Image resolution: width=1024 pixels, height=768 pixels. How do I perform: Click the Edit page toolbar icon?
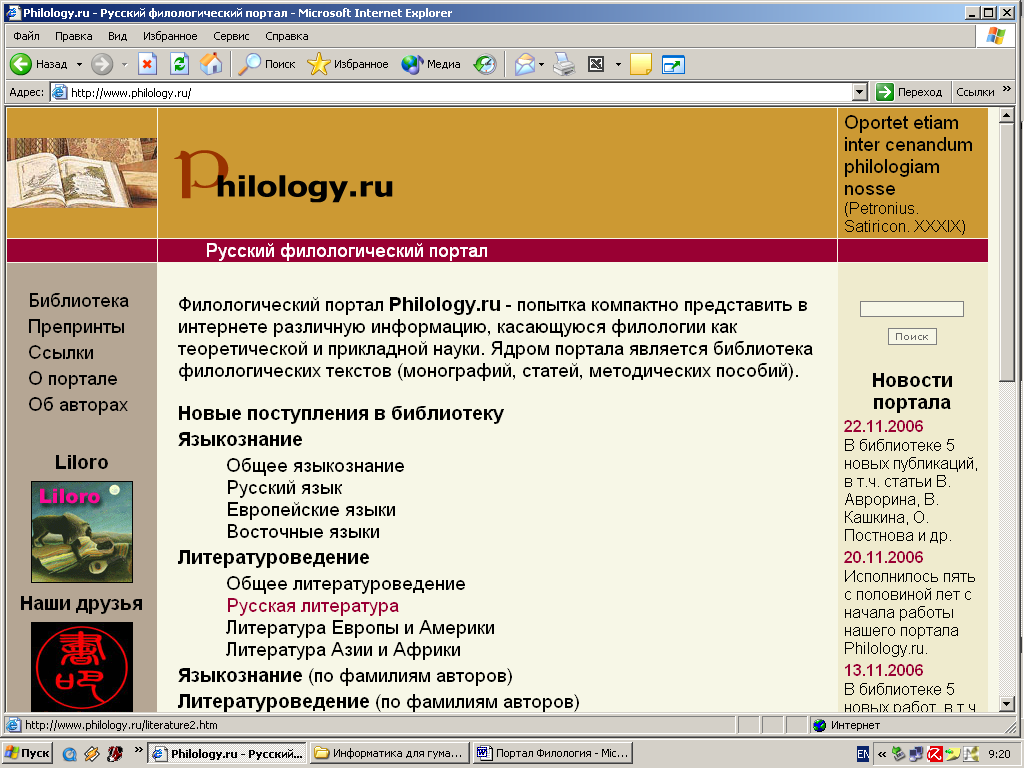click(x=596, y=64)
